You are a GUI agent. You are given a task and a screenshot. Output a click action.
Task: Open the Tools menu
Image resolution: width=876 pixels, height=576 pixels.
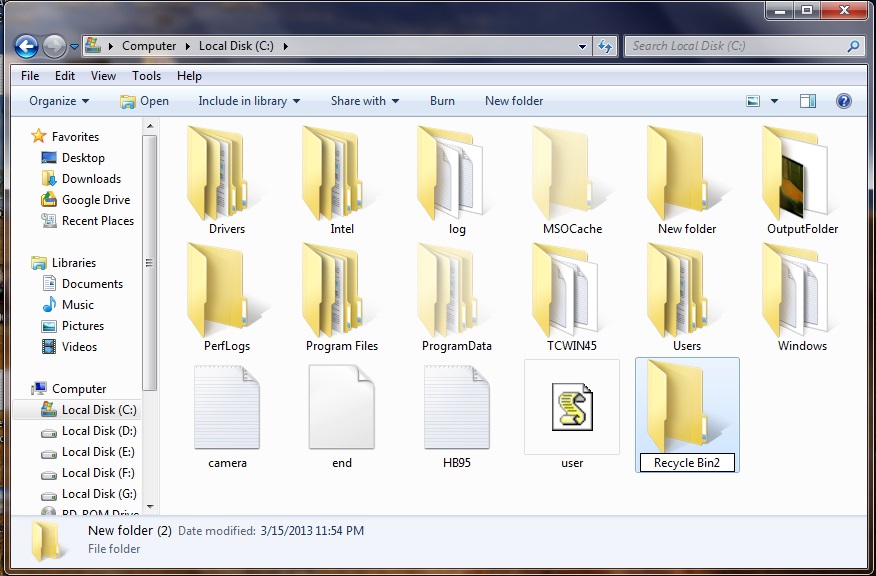(147, 75)
